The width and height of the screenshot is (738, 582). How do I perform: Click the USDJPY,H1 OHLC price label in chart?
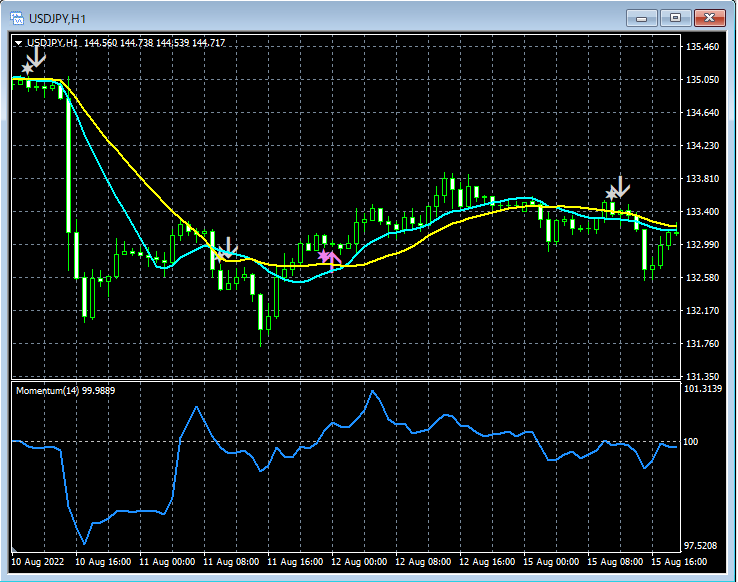coord(126,43)
